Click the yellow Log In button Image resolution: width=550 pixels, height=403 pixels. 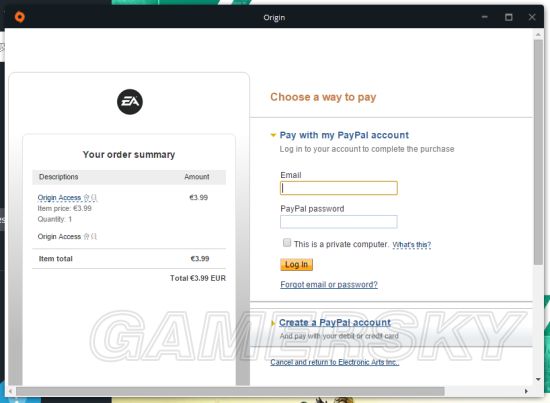(x=296, y=264)
